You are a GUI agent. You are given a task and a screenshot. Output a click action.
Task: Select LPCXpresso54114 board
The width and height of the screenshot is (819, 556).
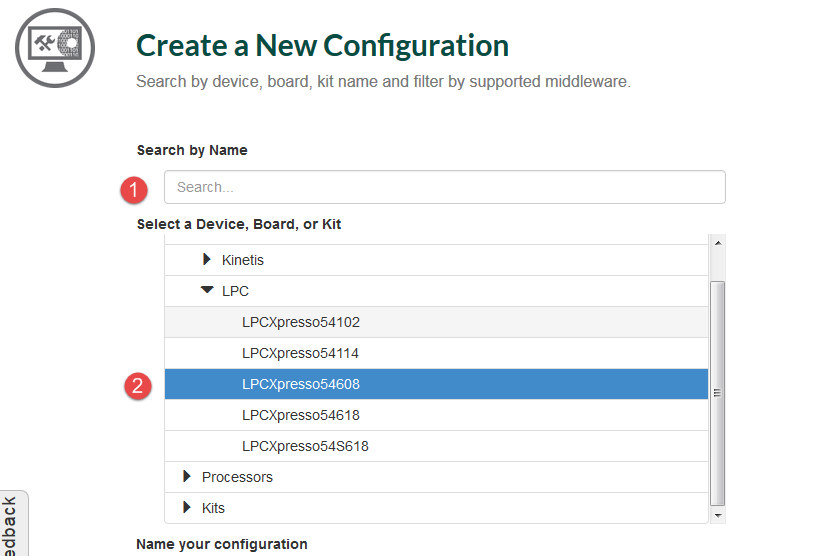click(301, 353)
